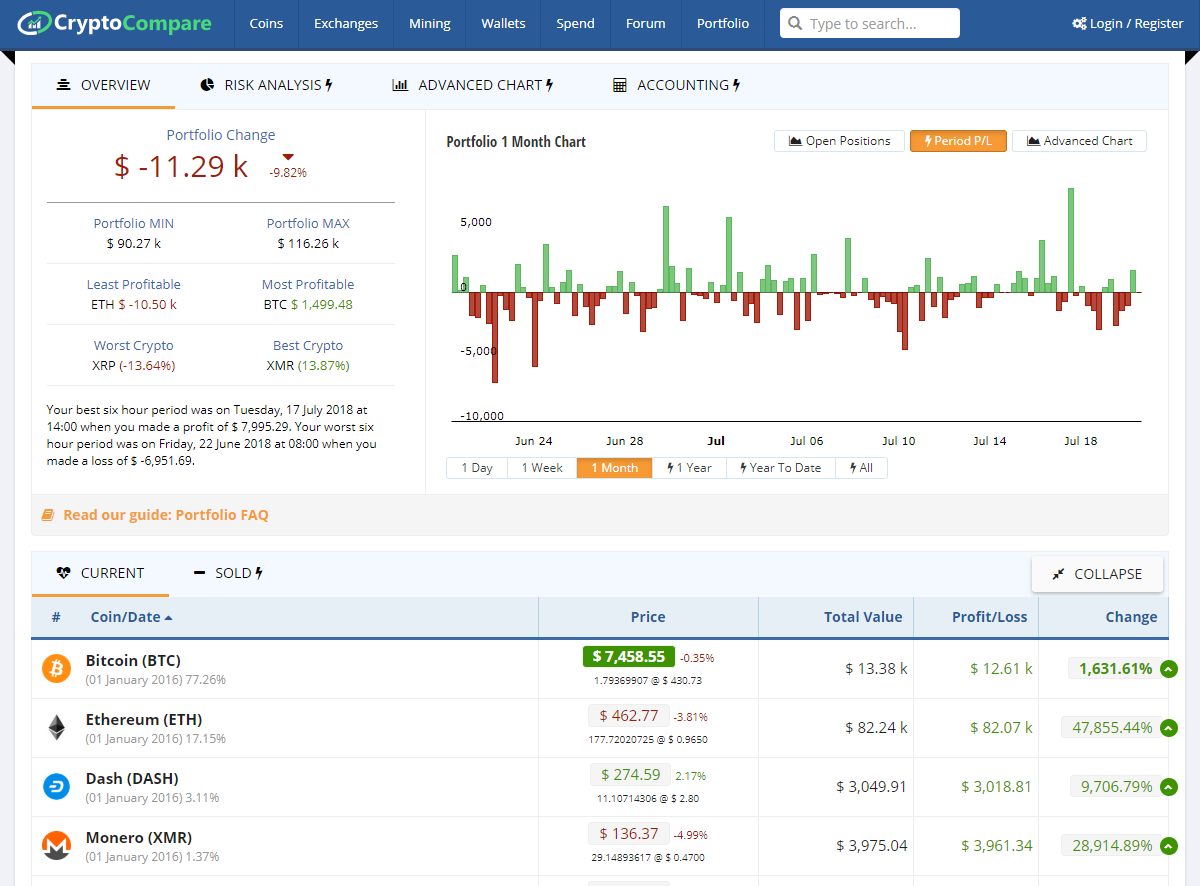Click the Ethereum (ETH) coin icon

click(56, 727)
